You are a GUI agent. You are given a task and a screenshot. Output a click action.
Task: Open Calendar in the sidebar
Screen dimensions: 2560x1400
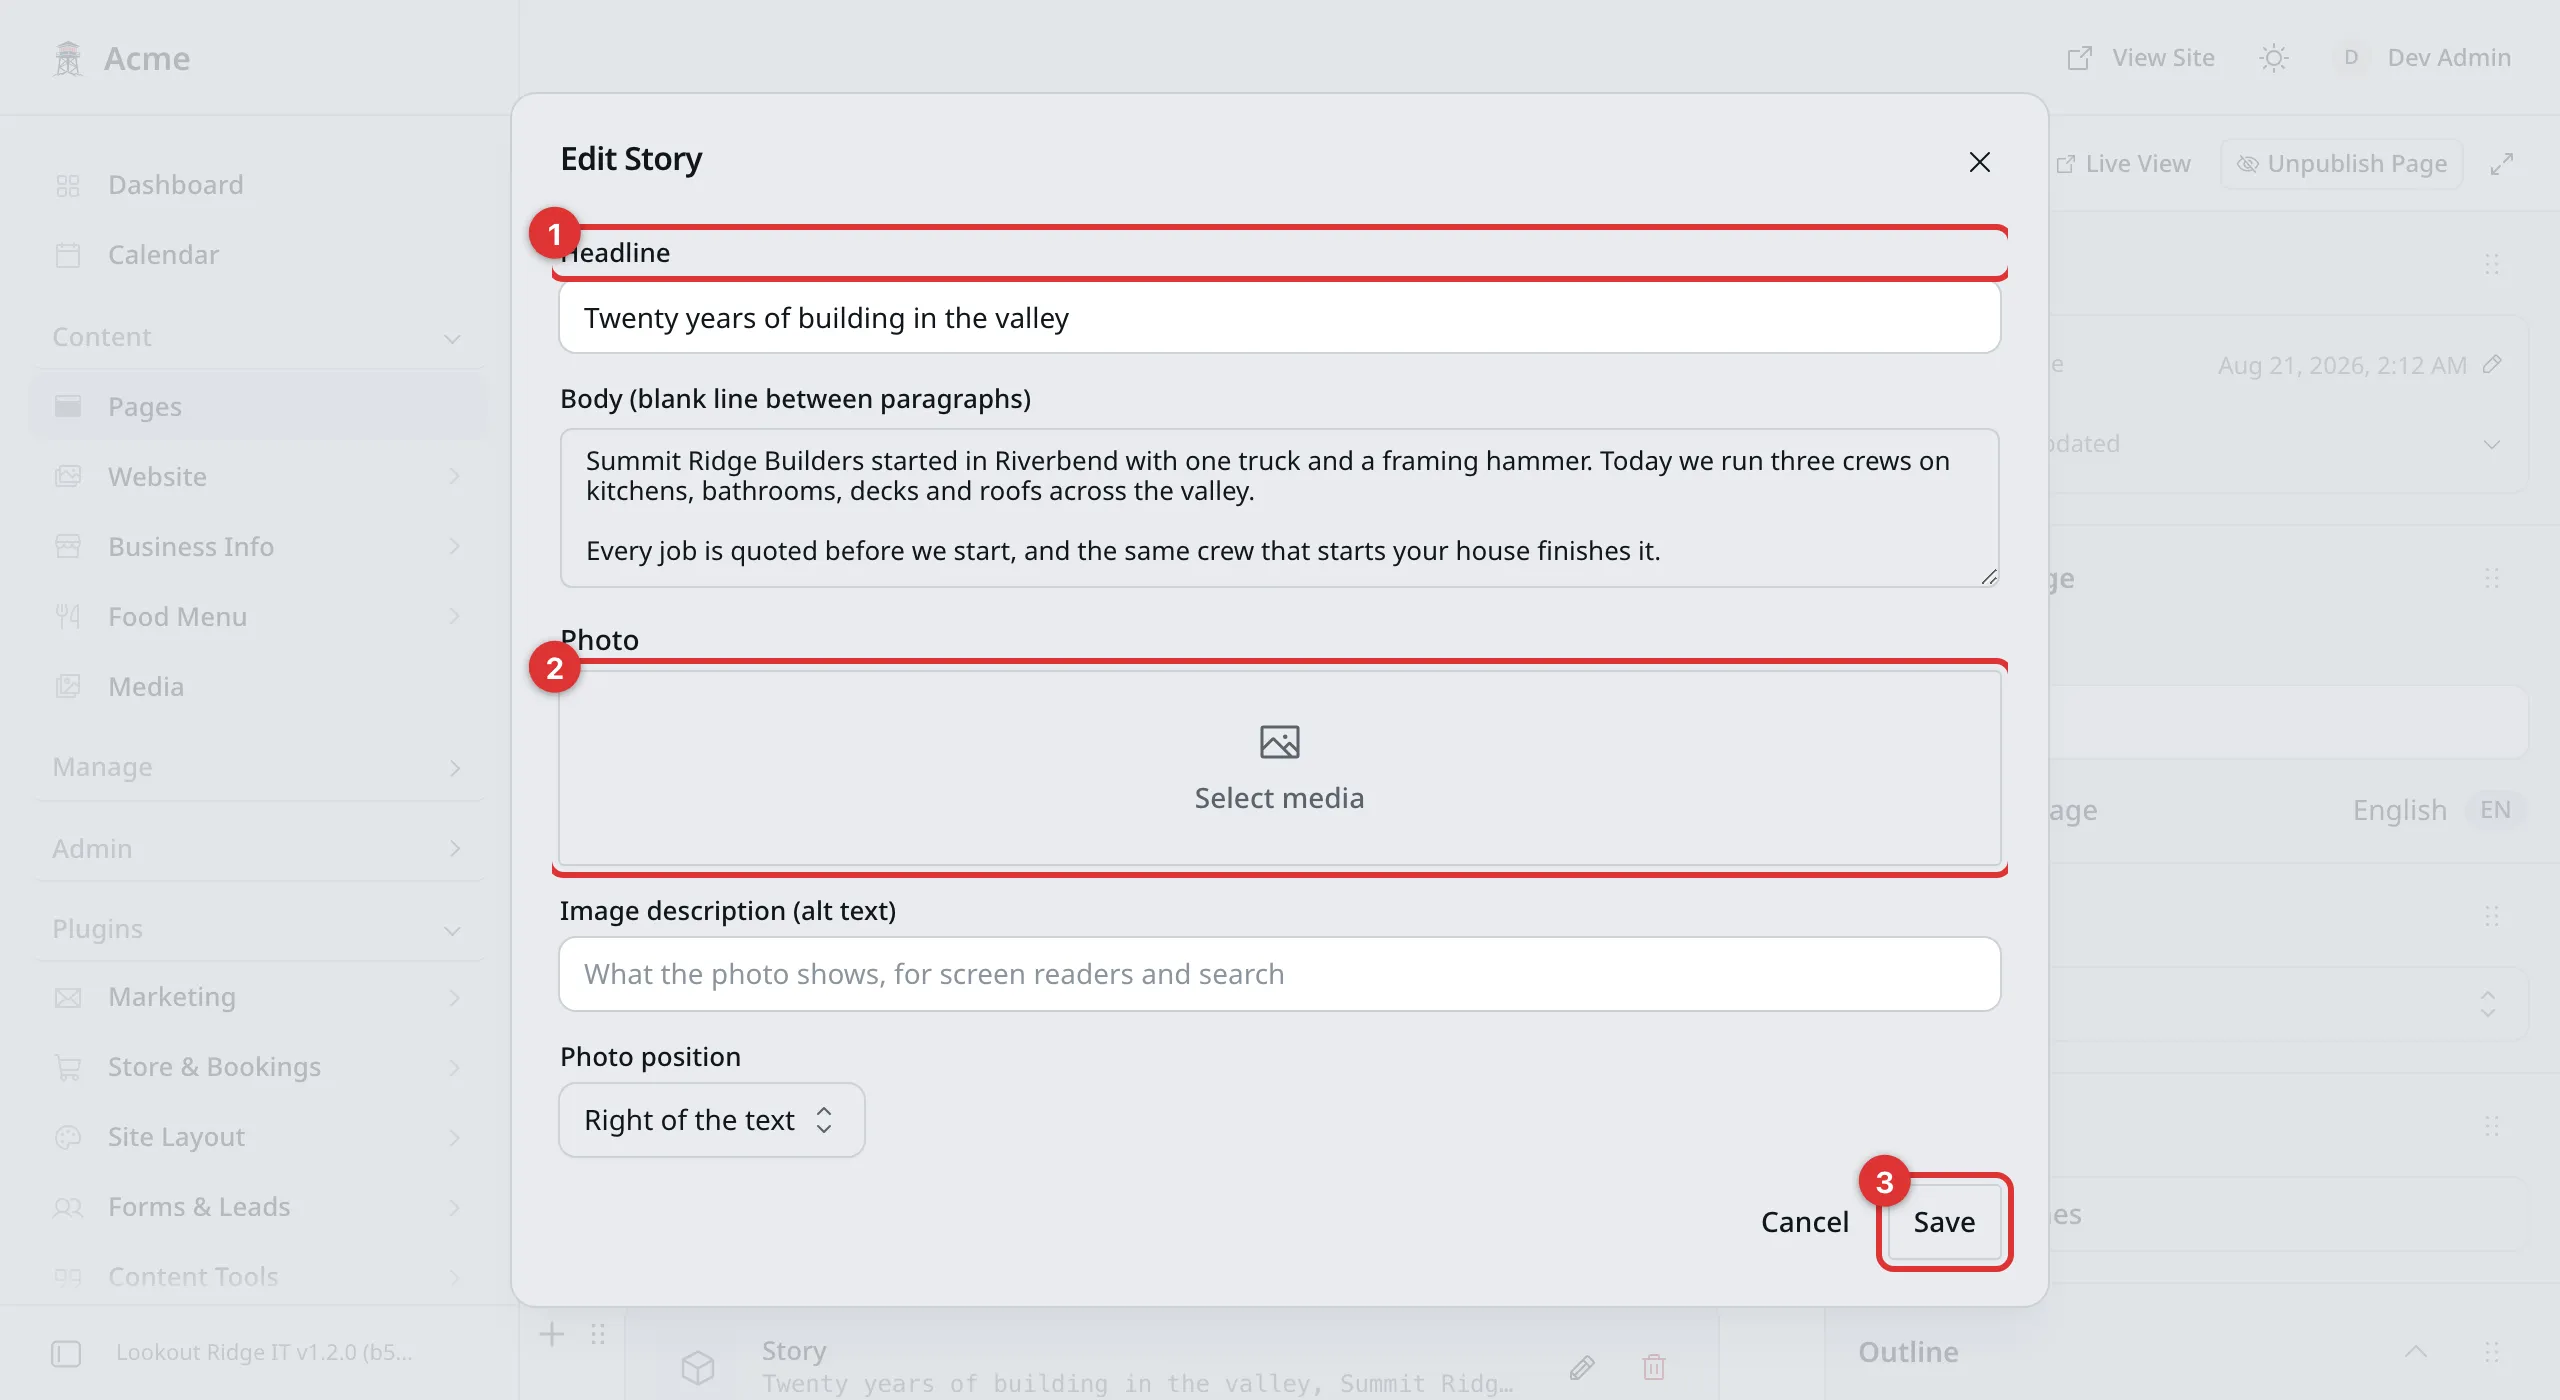[258, 255]
